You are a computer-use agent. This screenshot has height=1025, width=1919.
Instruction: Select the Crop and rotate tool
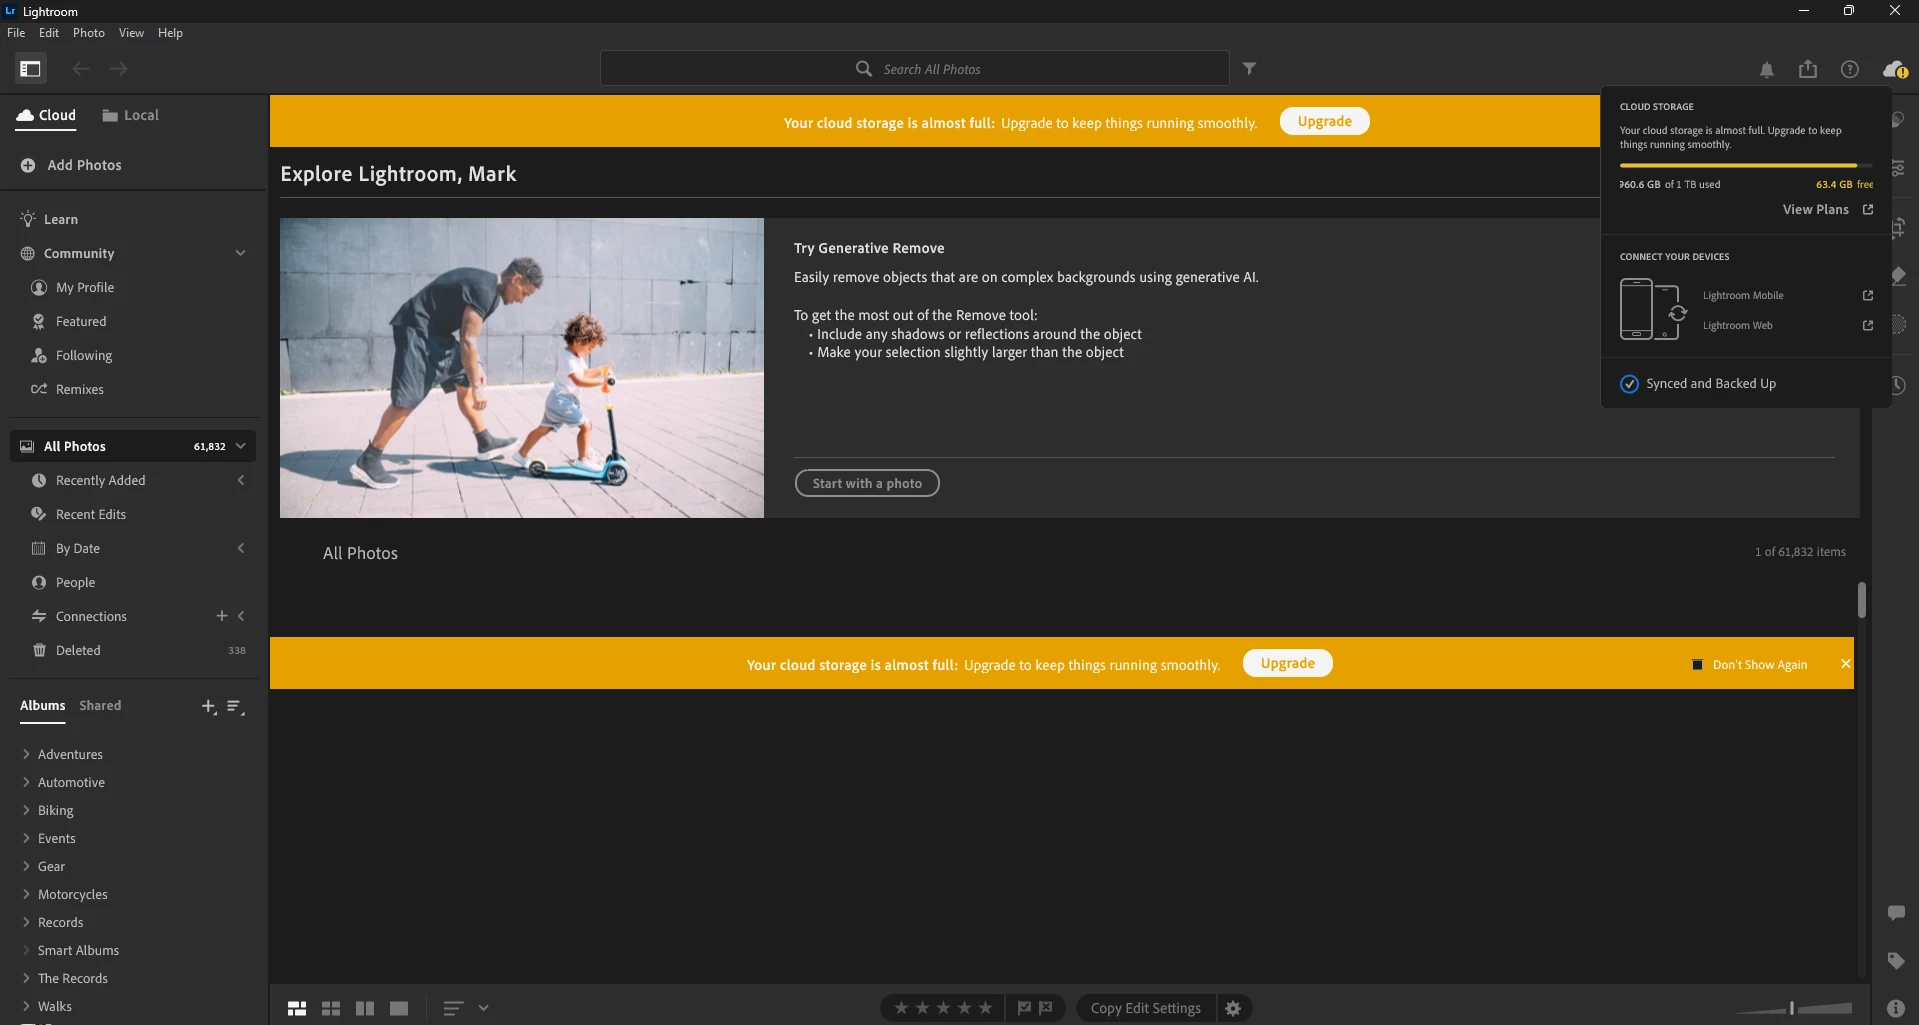point(1898,228)
